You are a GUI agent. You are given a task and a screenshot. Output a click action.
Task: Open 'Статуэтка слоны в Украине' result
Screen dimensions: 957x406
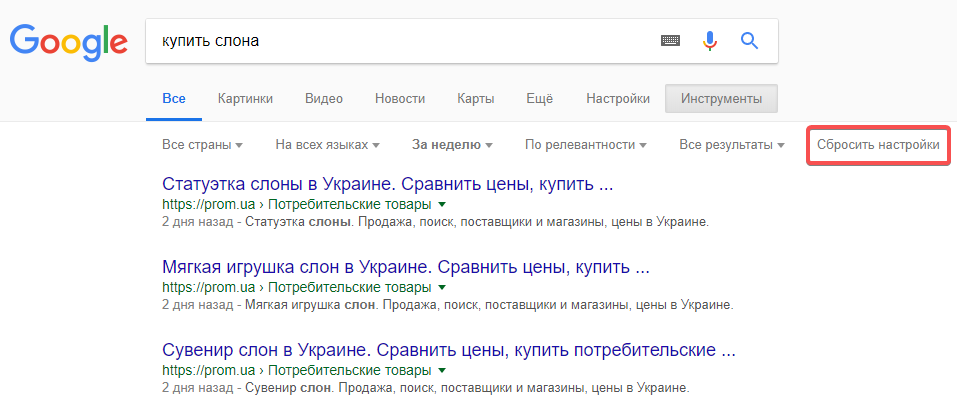pos(388,184)
